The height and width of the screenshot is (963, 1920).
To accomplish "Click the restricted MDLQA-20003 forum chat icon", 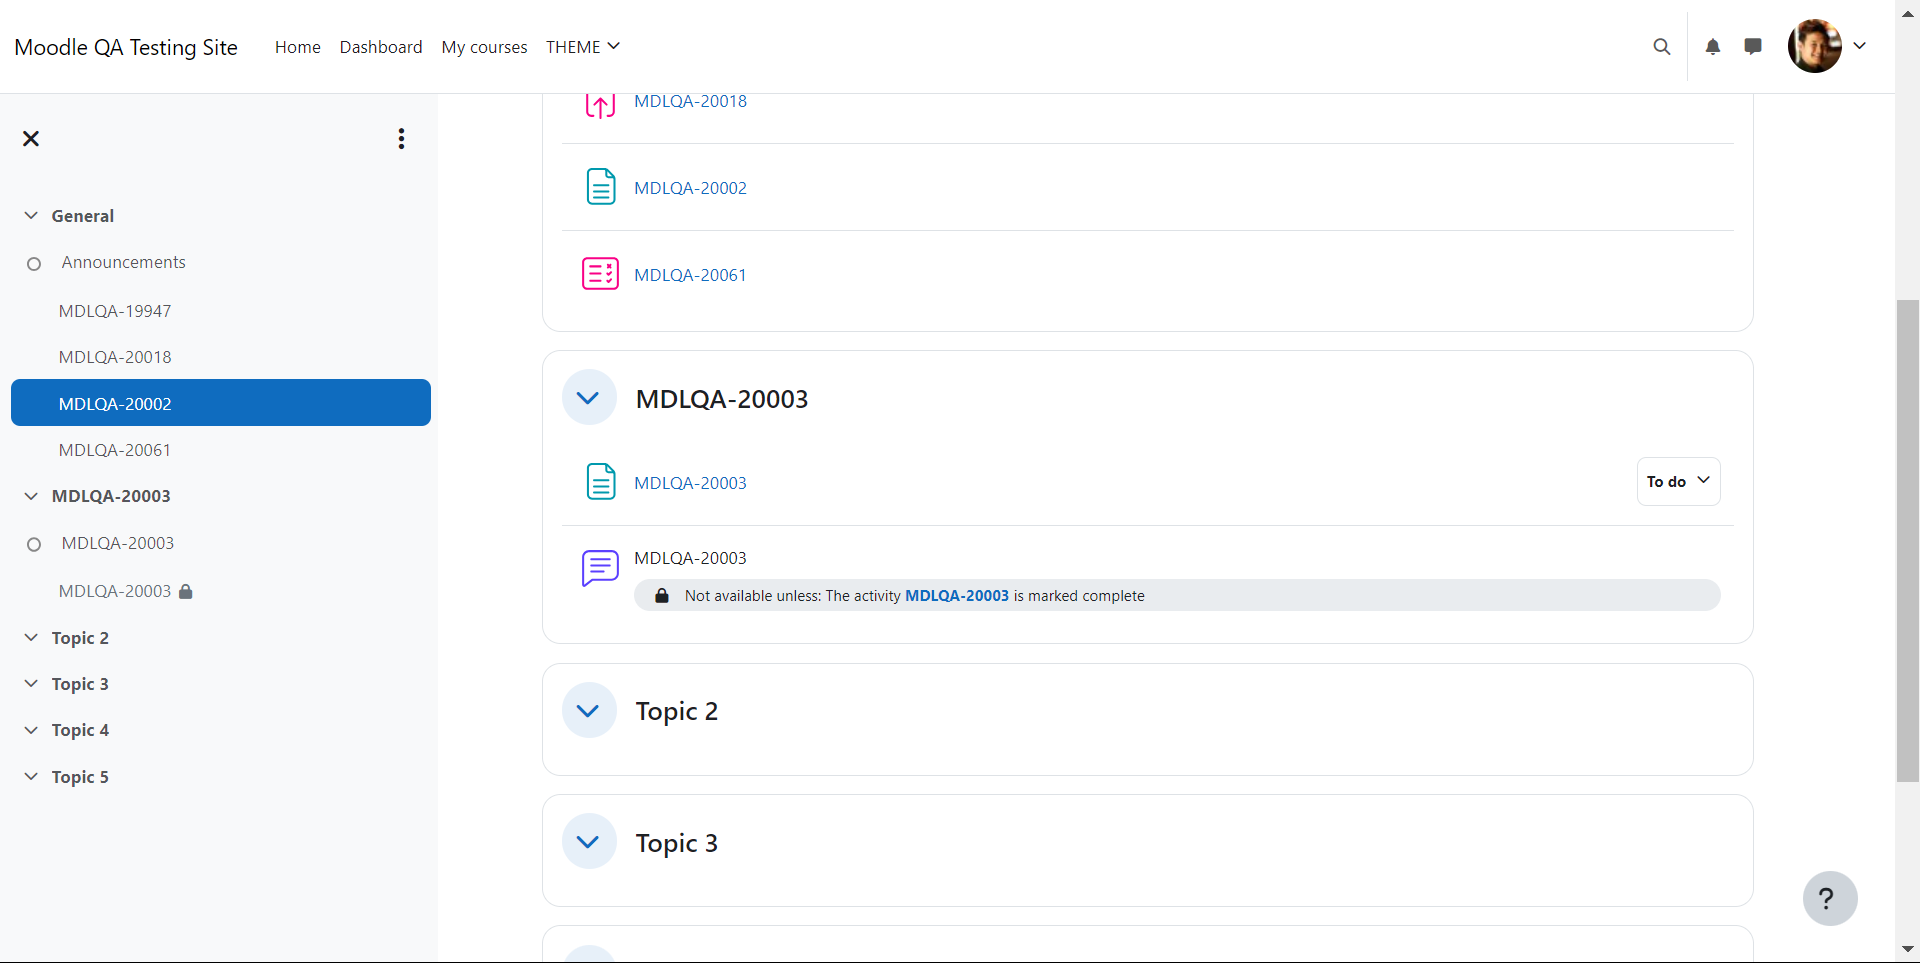I will (x=600, y=568).
